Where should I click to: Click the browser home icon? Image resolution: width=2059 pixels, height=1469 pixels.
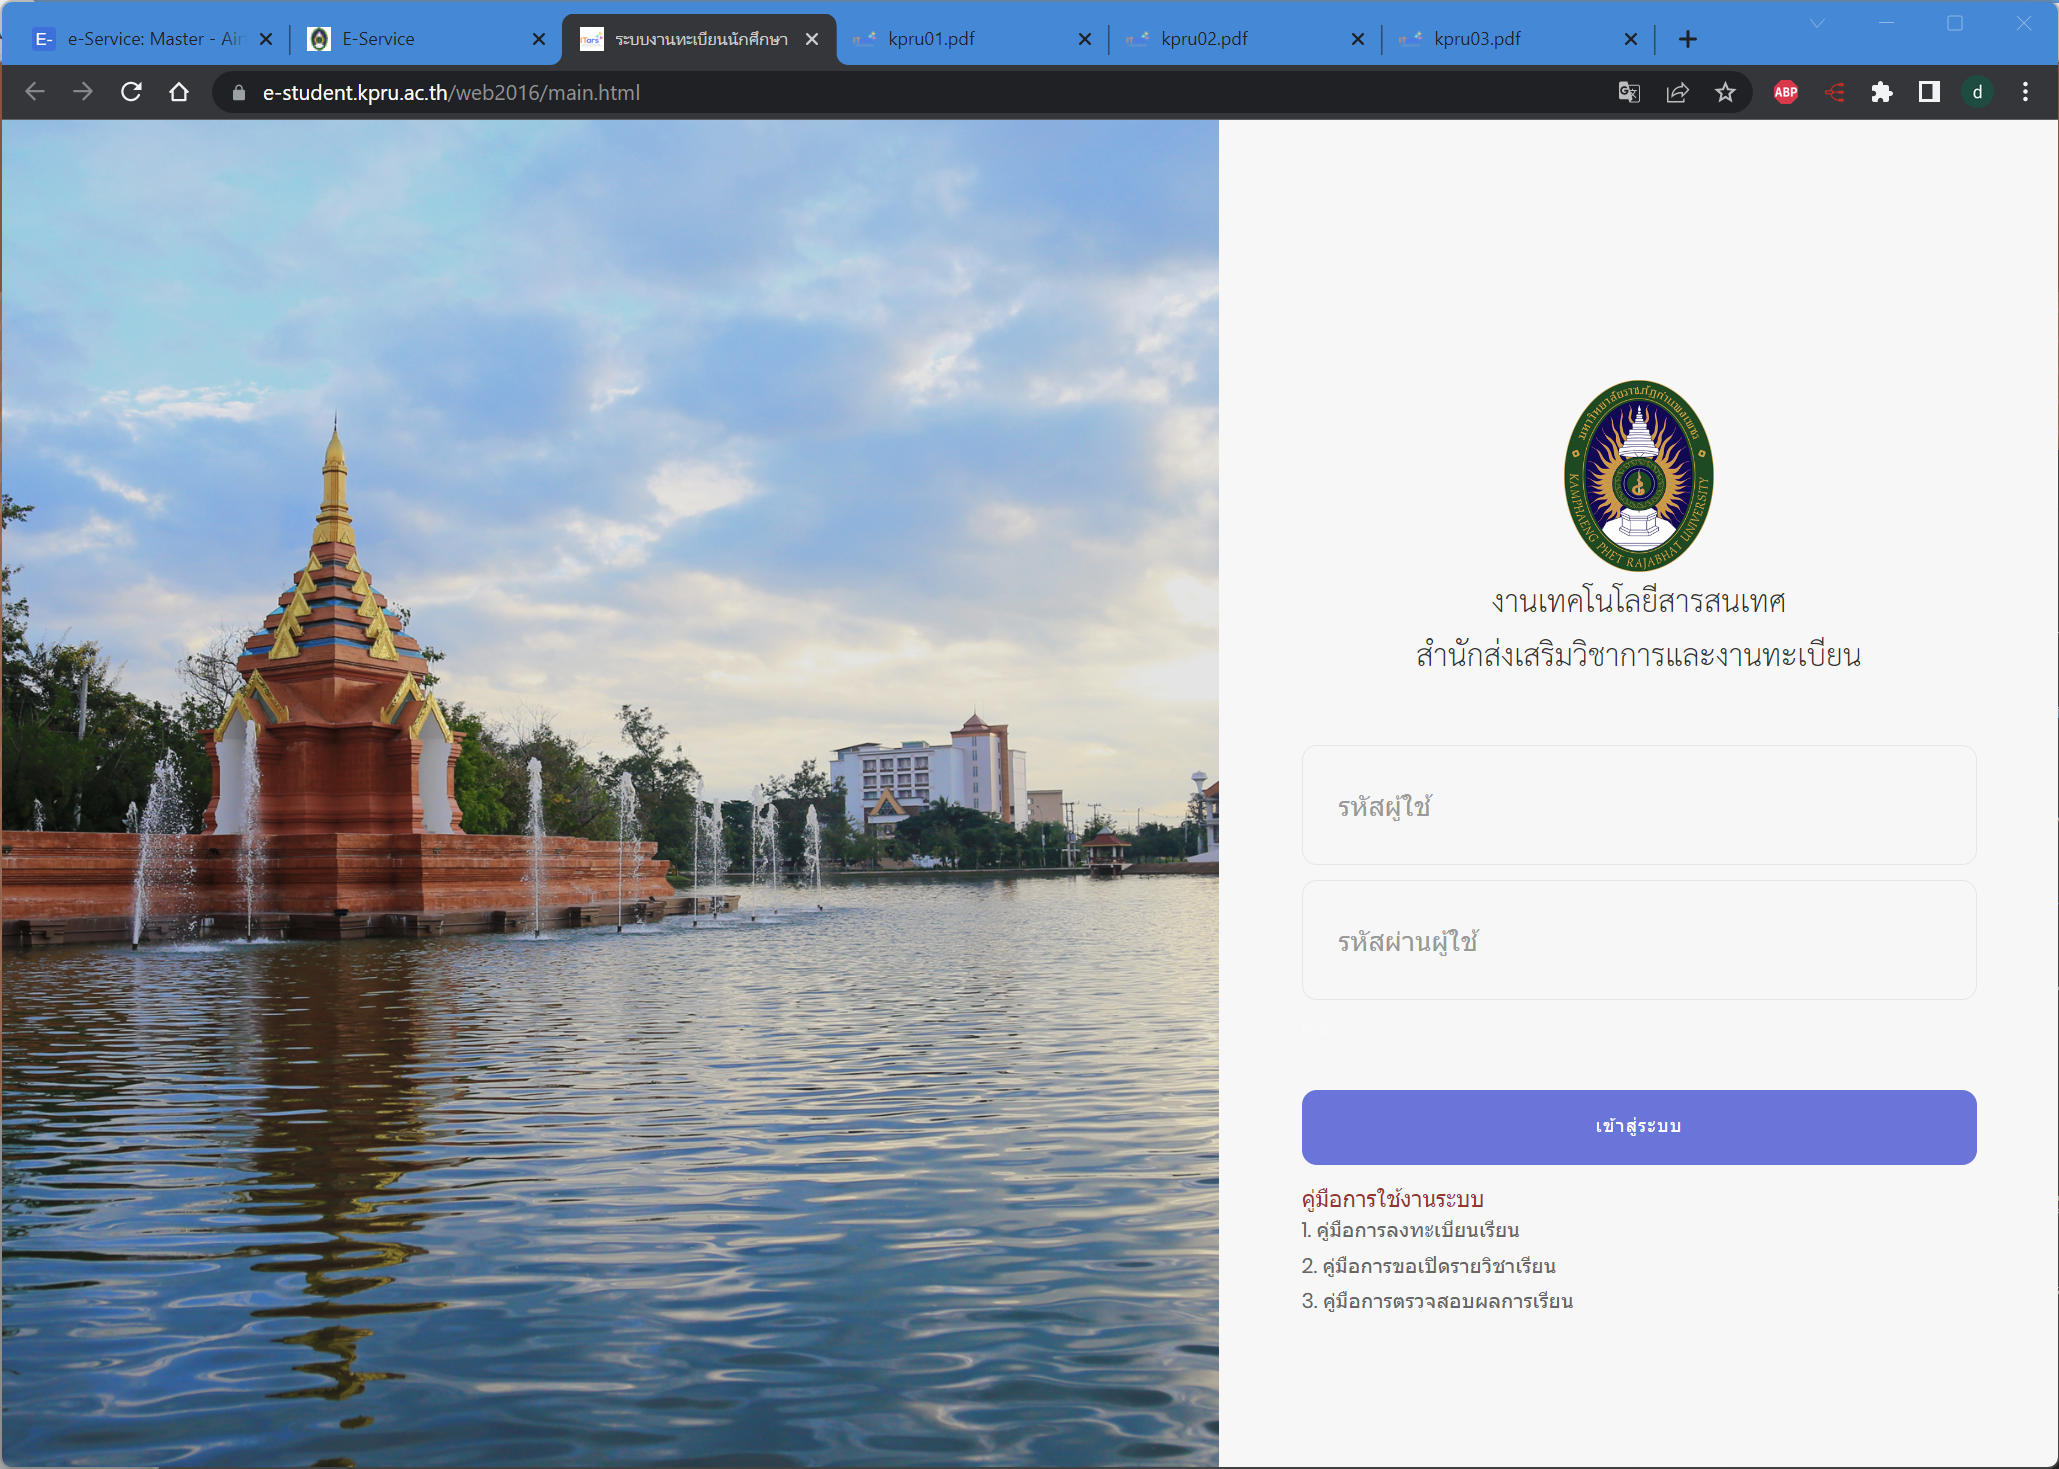179,92
